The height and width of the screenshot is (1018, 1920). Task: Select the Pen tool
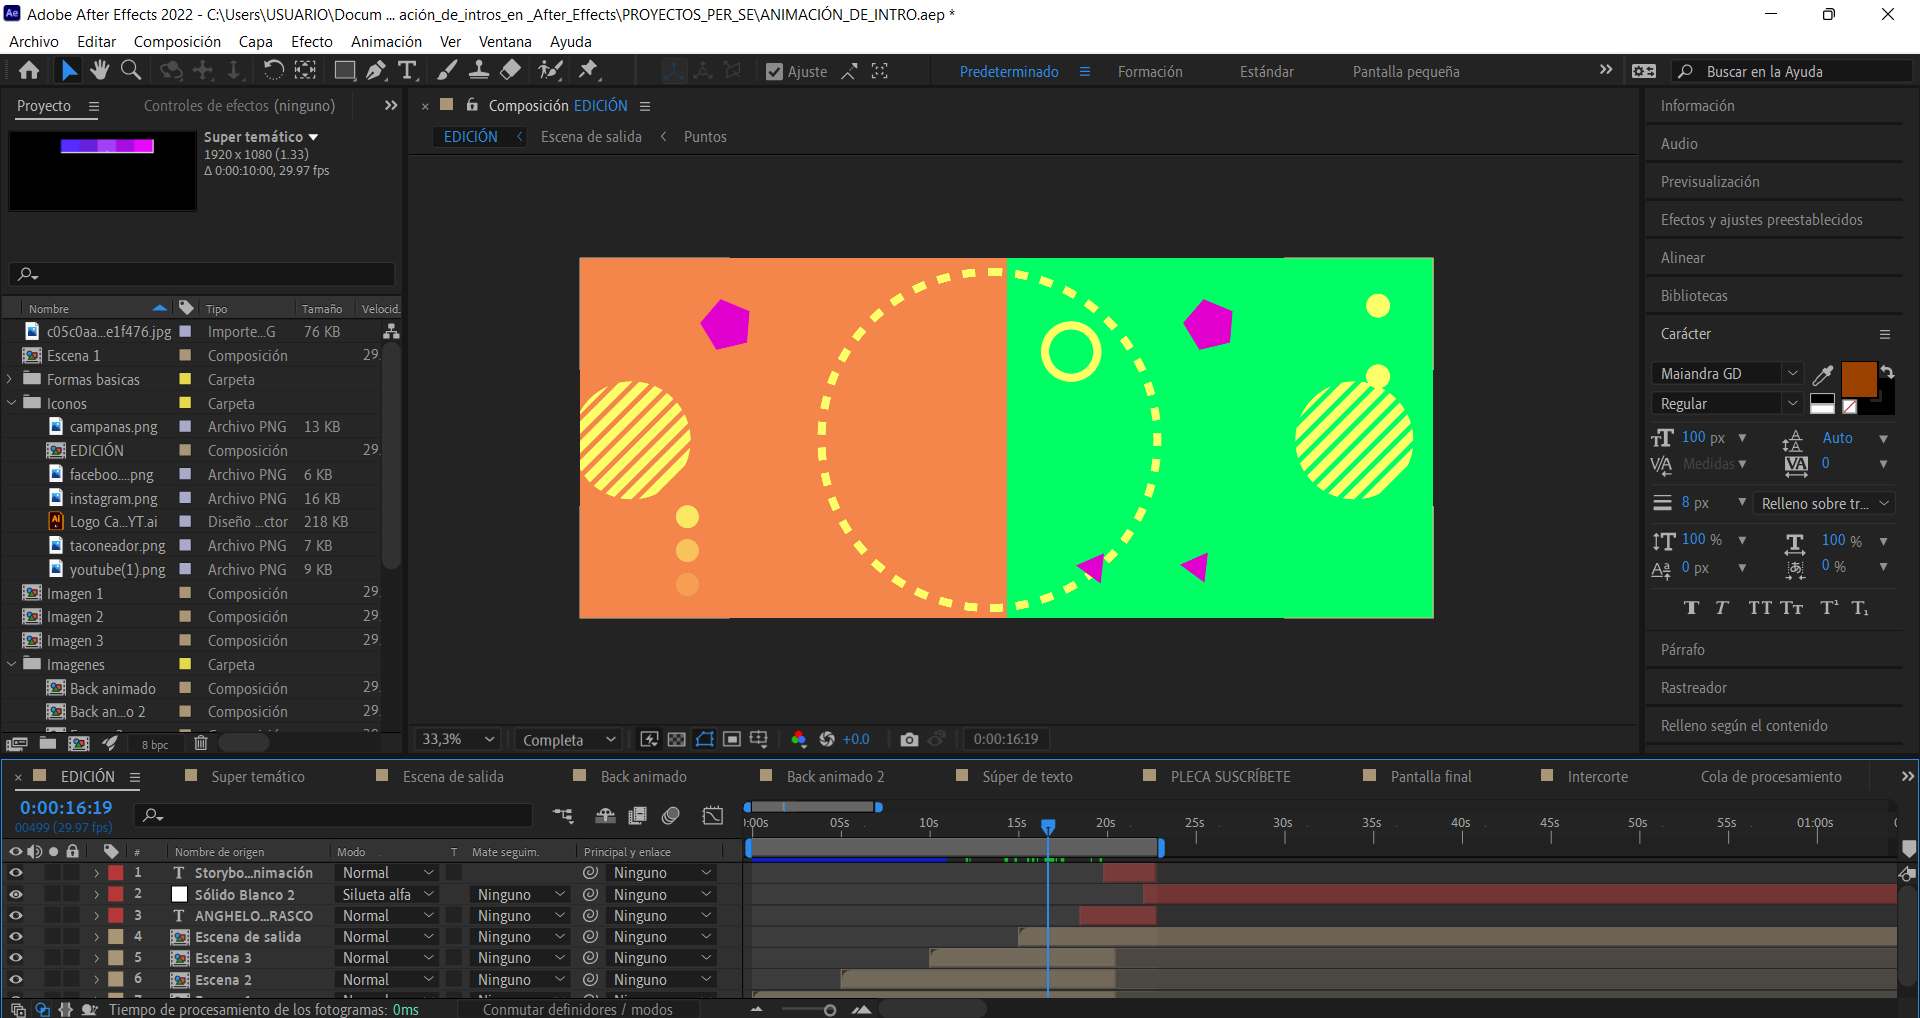375,70
